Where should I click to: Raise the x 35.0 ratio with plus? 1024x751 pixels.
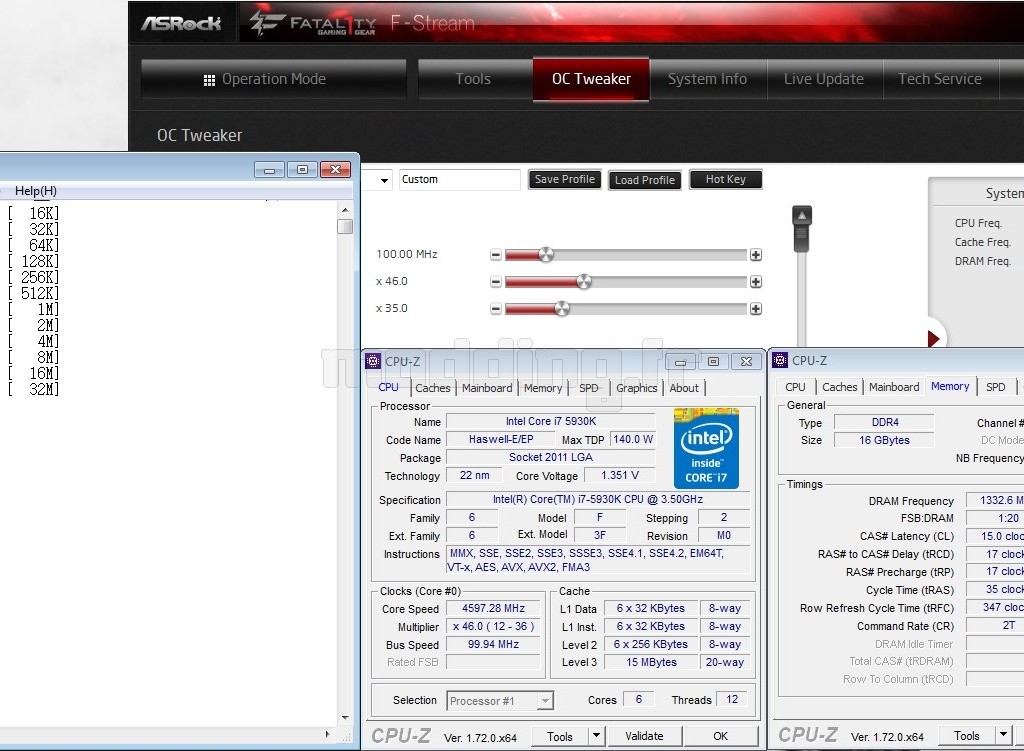tap(756, 309)
